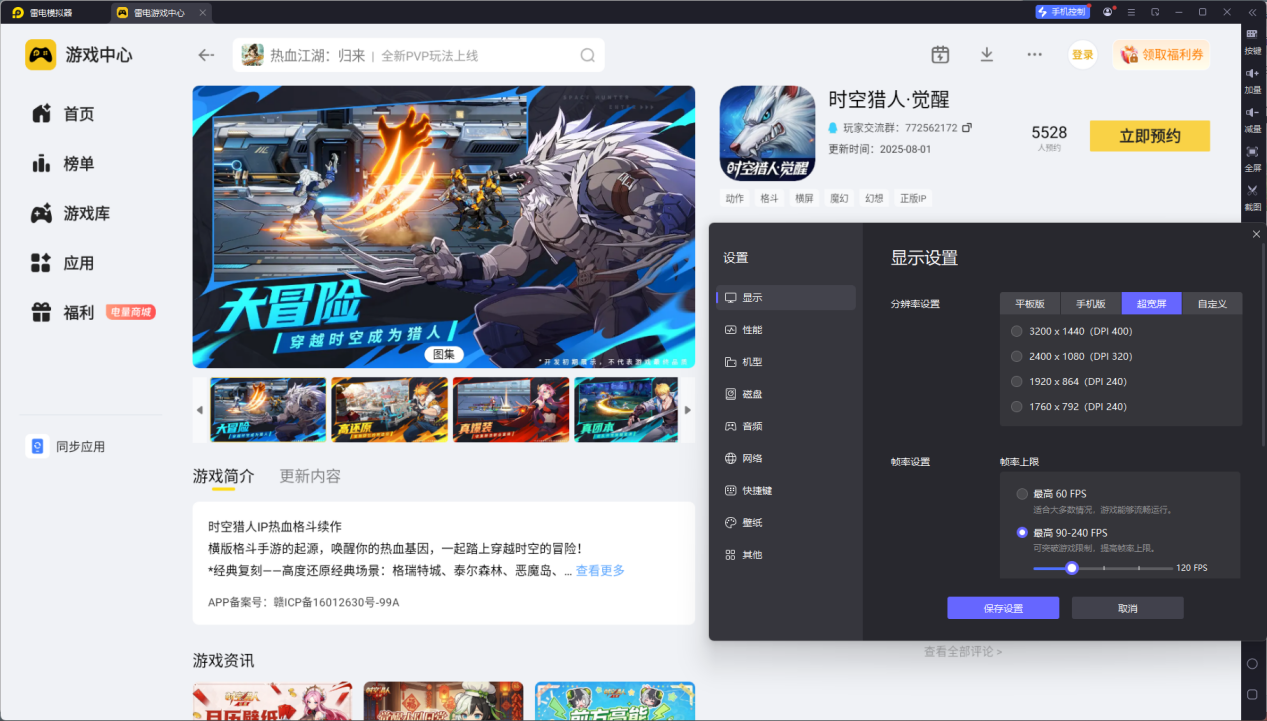Viewport: 1267px width, 721px height.
Task: Click the 保存设置 button
Action: (1003, 608)
